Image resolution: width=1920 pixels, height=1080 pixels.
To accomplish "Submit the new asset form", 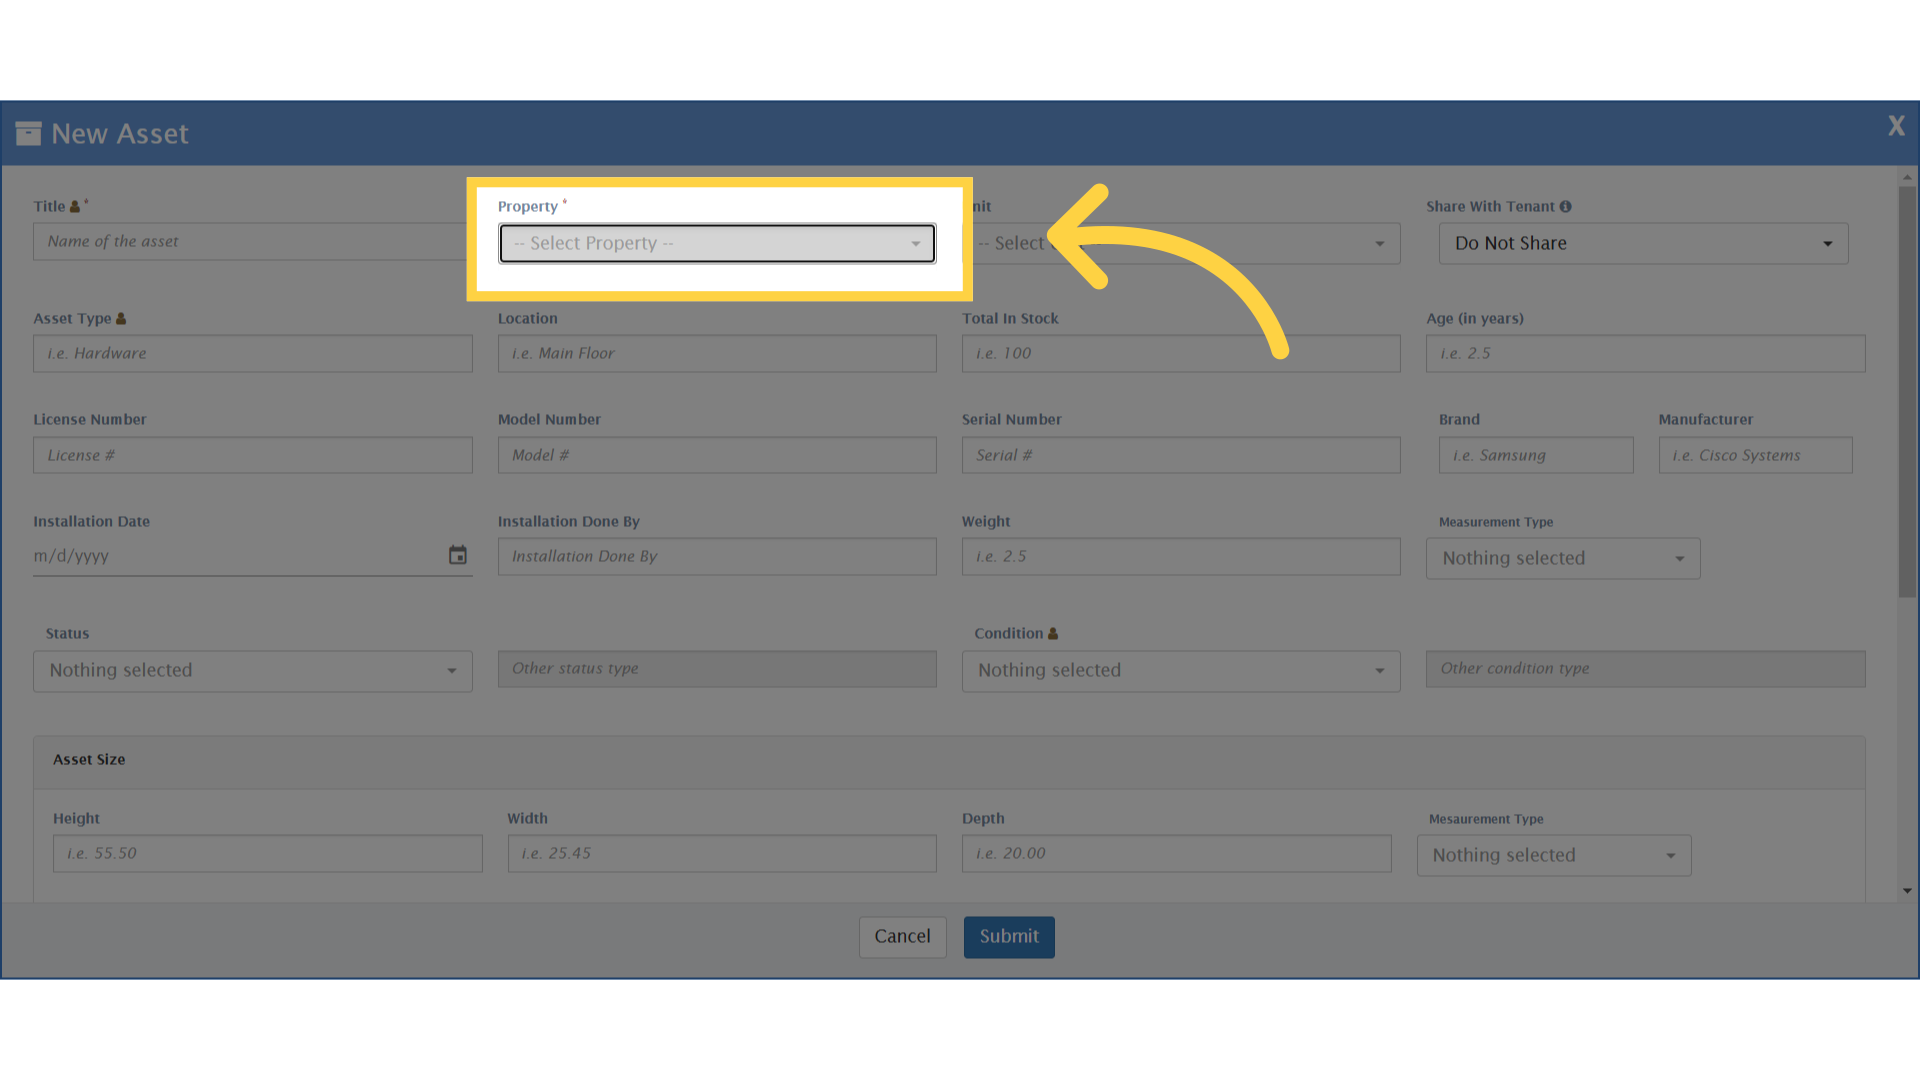I will point(1009,937).
